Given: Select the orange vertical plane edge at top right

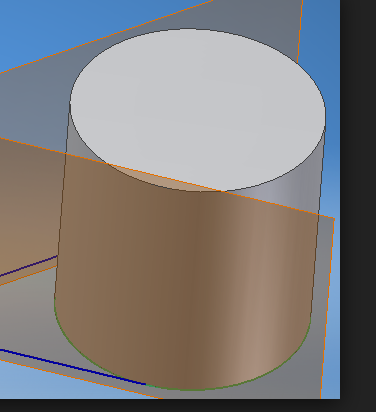Looking at the screenshot, I should 300,32.
